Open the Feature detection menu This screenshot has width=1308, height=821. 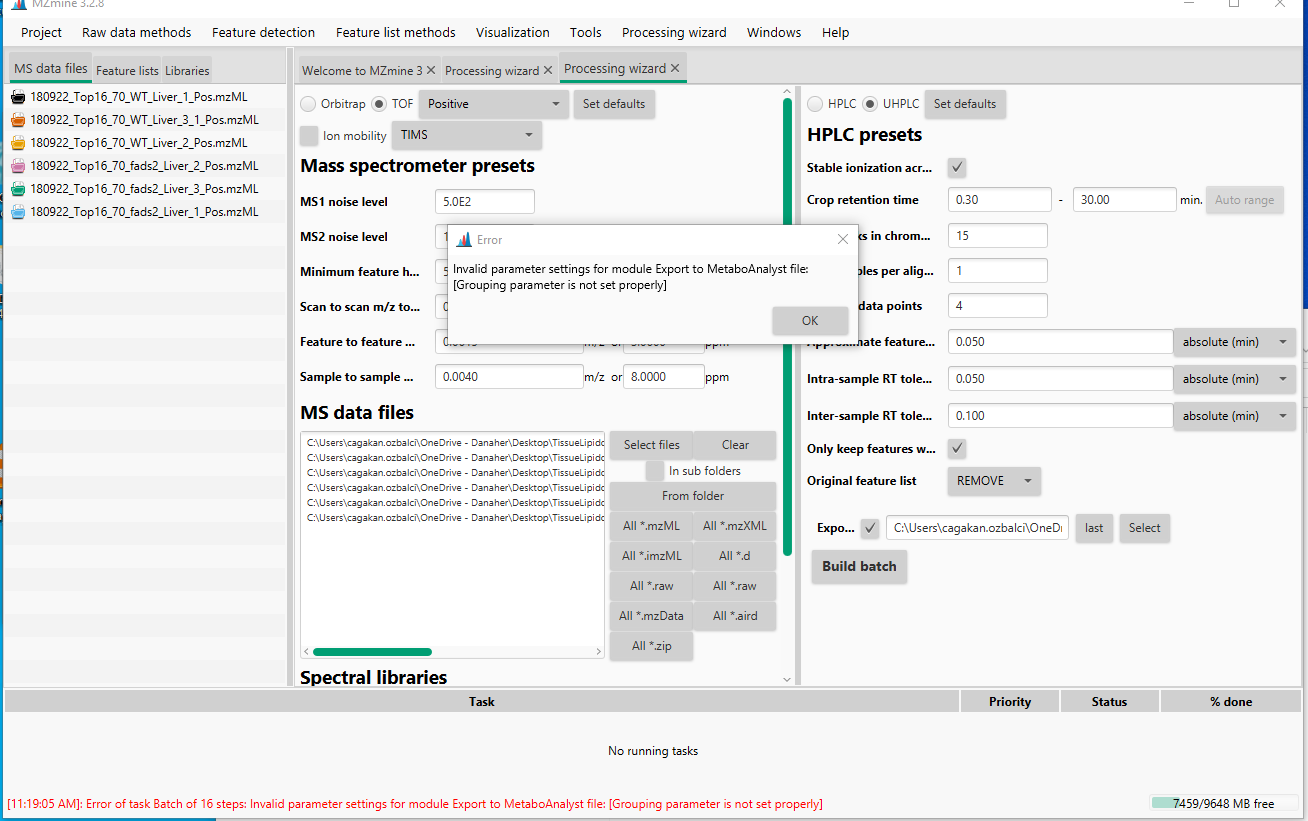tap(263, 32)
